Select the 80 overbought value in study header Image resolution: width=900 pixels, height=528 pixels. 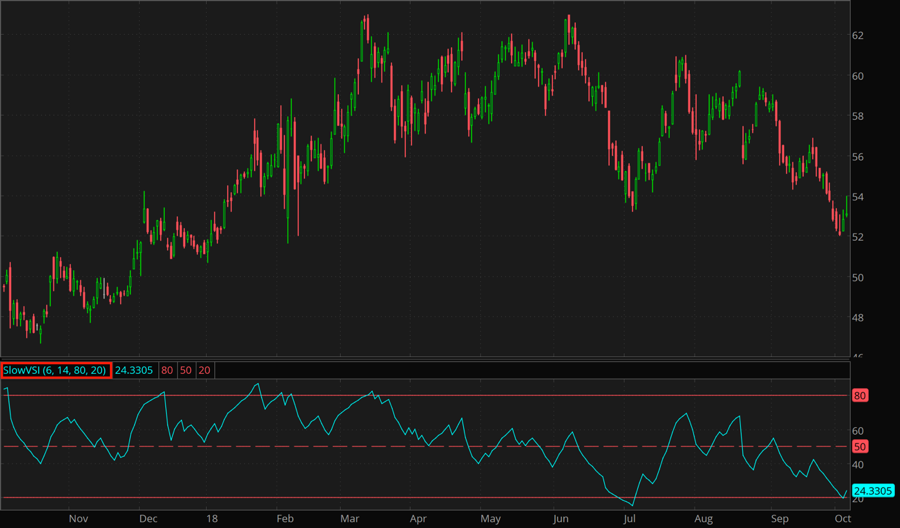tap(166, 370)
